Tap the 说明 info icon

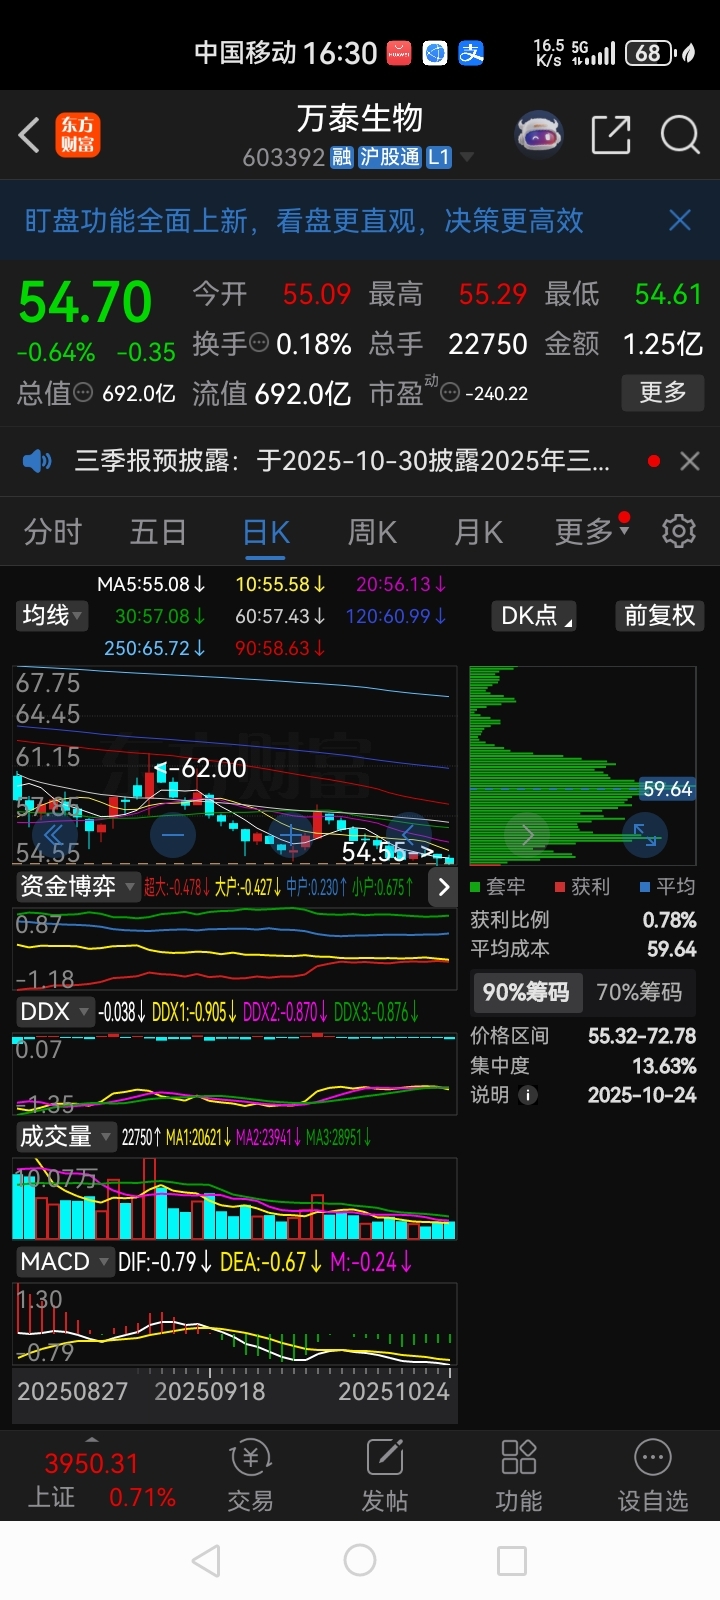527,1095
